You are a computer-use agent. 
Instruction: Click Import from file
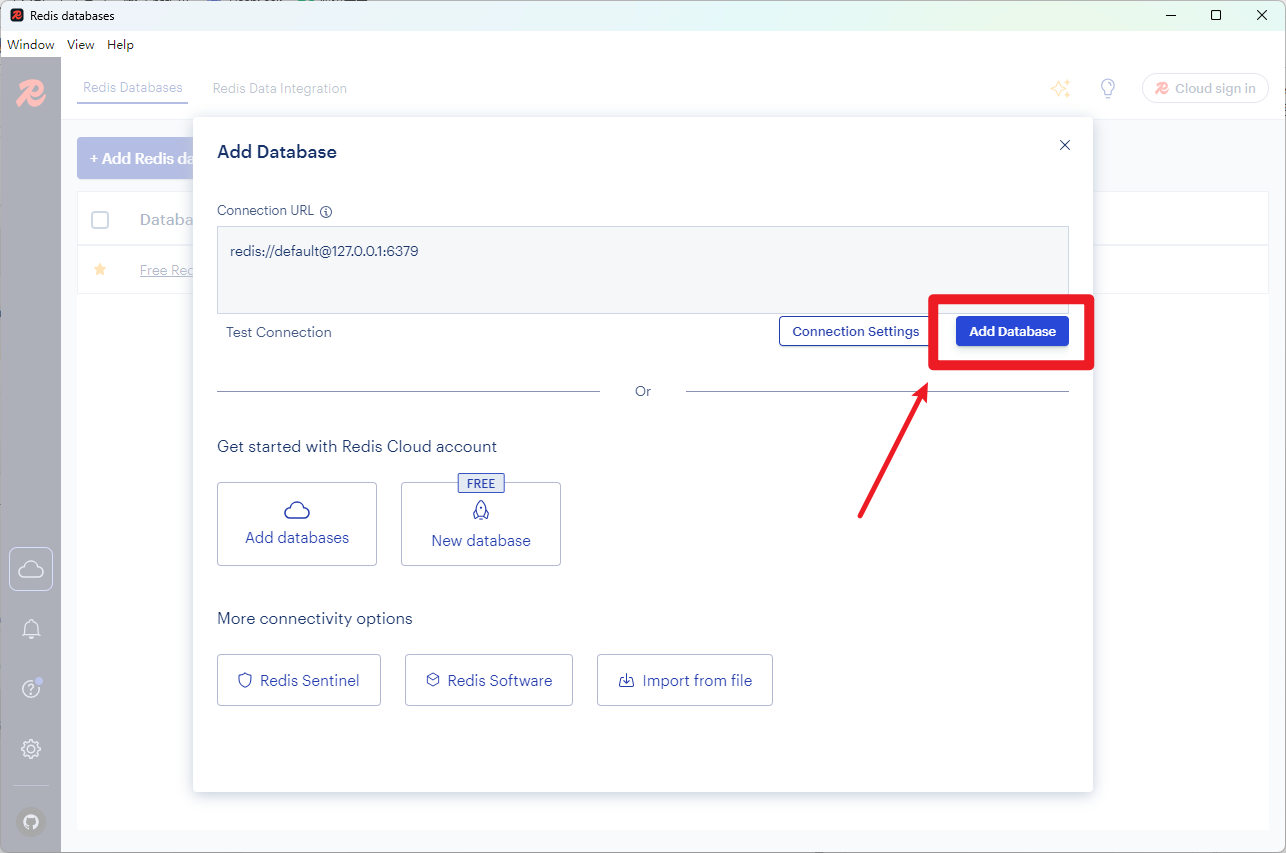[685, 680]
